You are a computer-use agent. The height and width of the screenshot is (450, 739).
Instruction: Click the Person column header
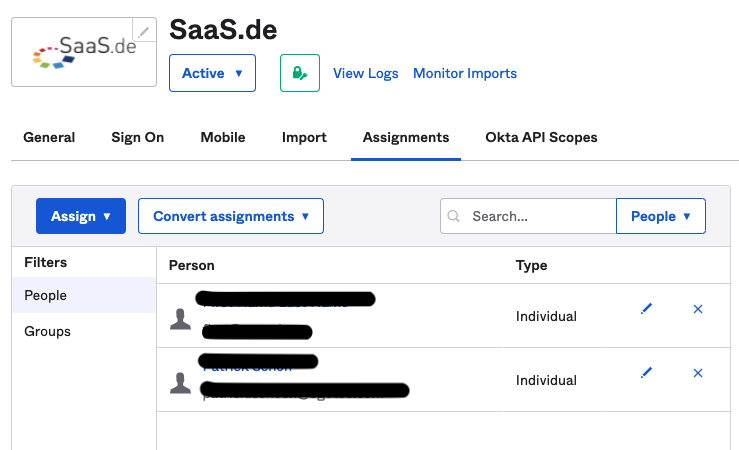[192, 265]
